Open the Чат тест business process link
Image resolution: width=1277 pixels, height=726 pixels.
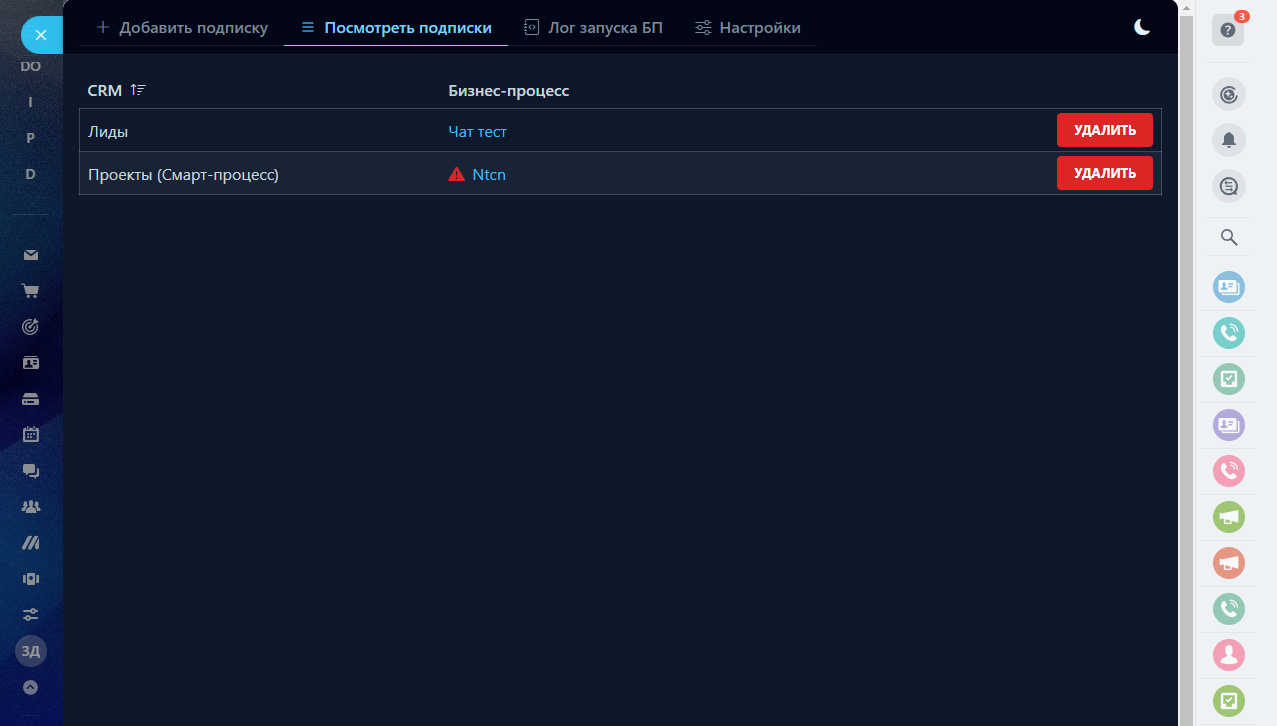click(477, 131)
